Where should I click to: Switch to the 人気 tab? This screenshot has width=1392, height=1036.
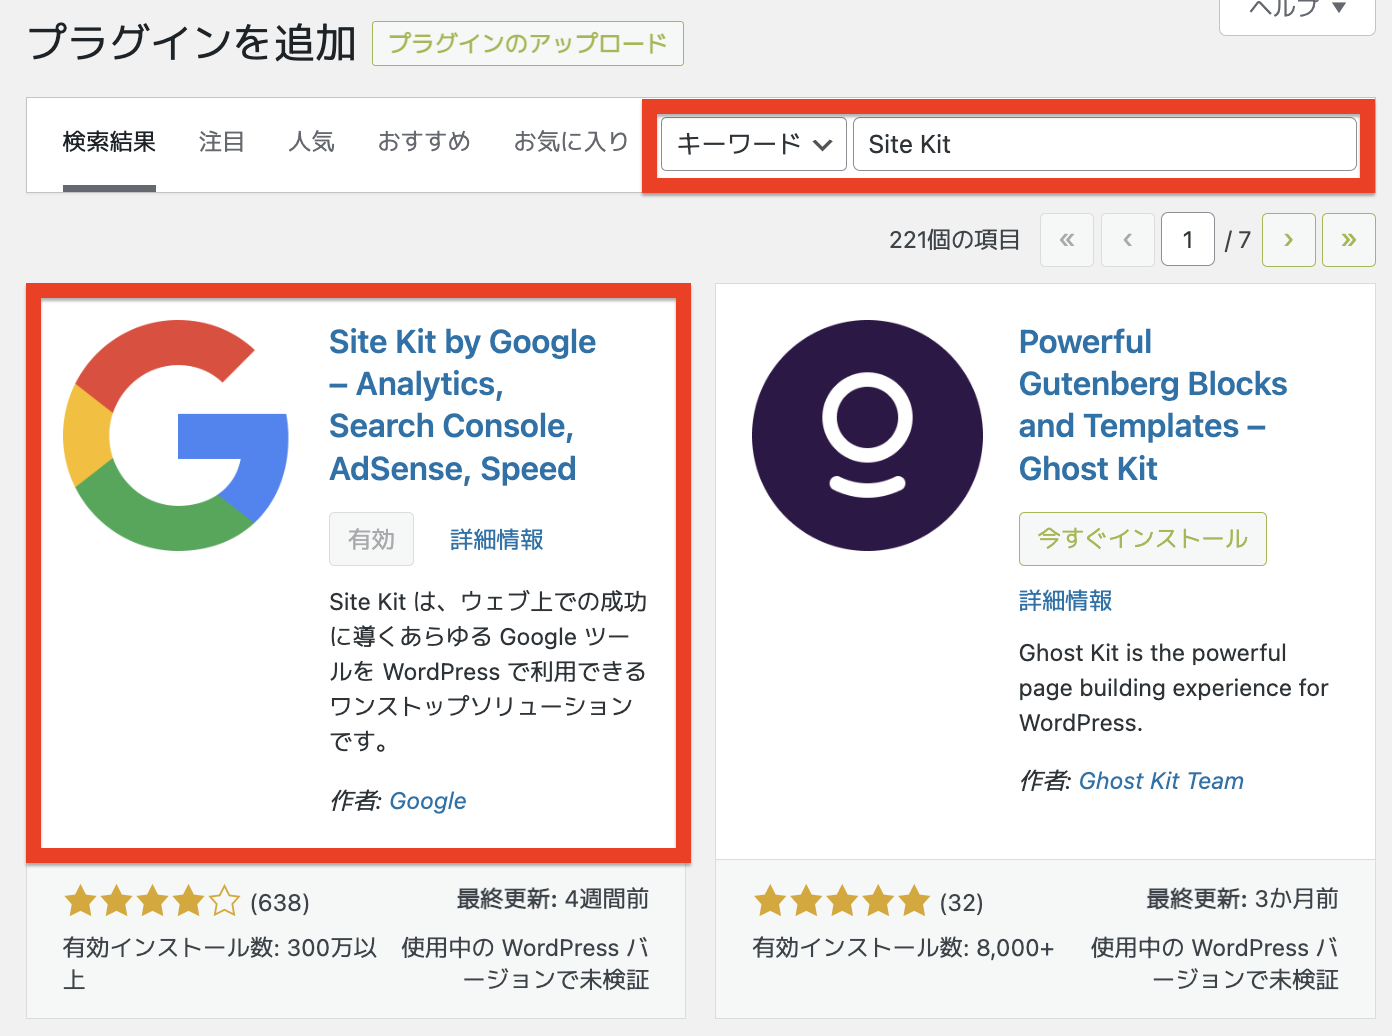pos(311,142)
